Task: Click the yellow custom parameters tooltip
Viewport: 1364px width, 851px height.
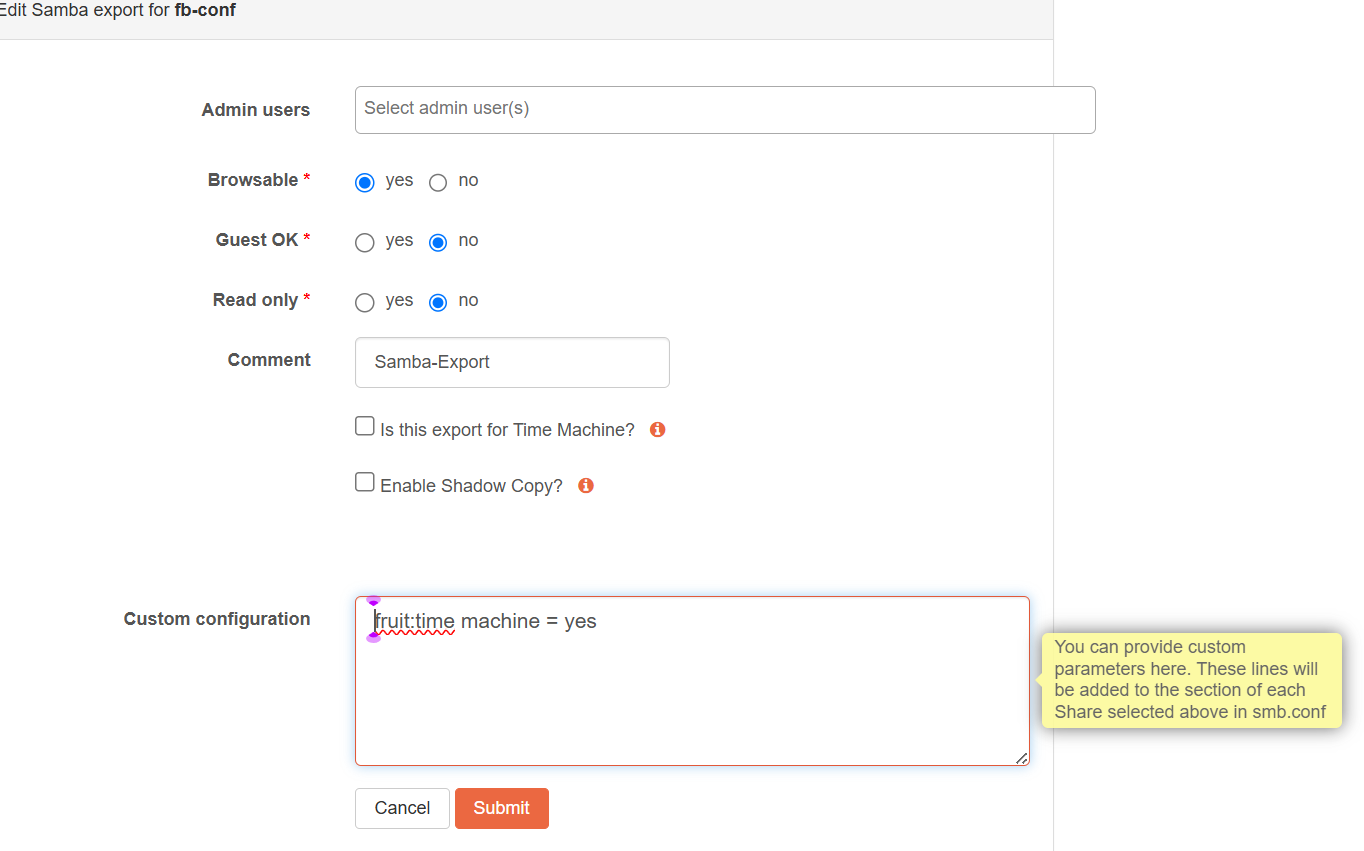Action: tap(1190, 680)
